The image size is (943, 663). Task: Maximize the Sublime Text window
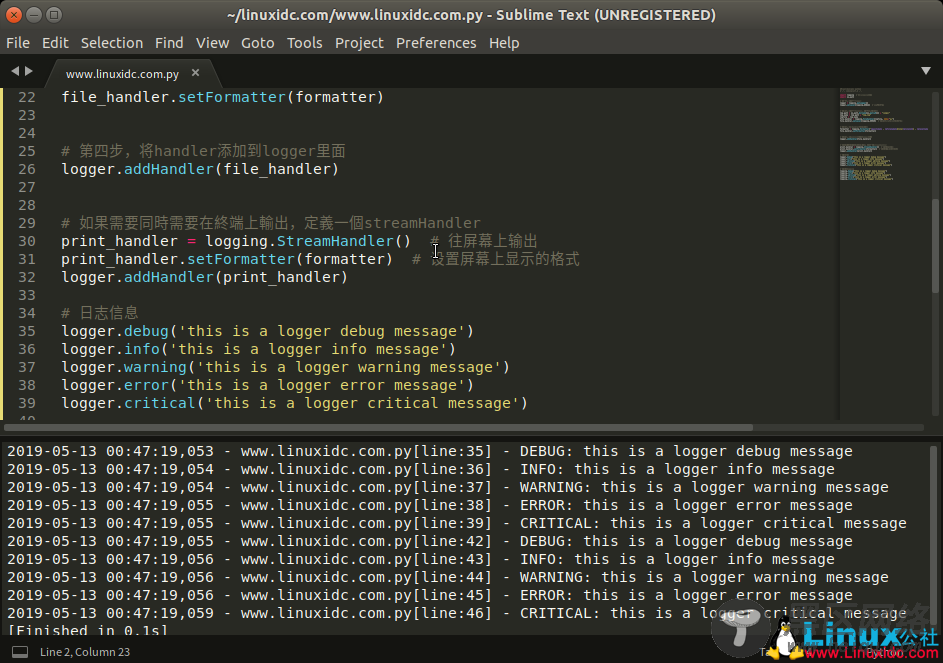(x=54, y=15)
